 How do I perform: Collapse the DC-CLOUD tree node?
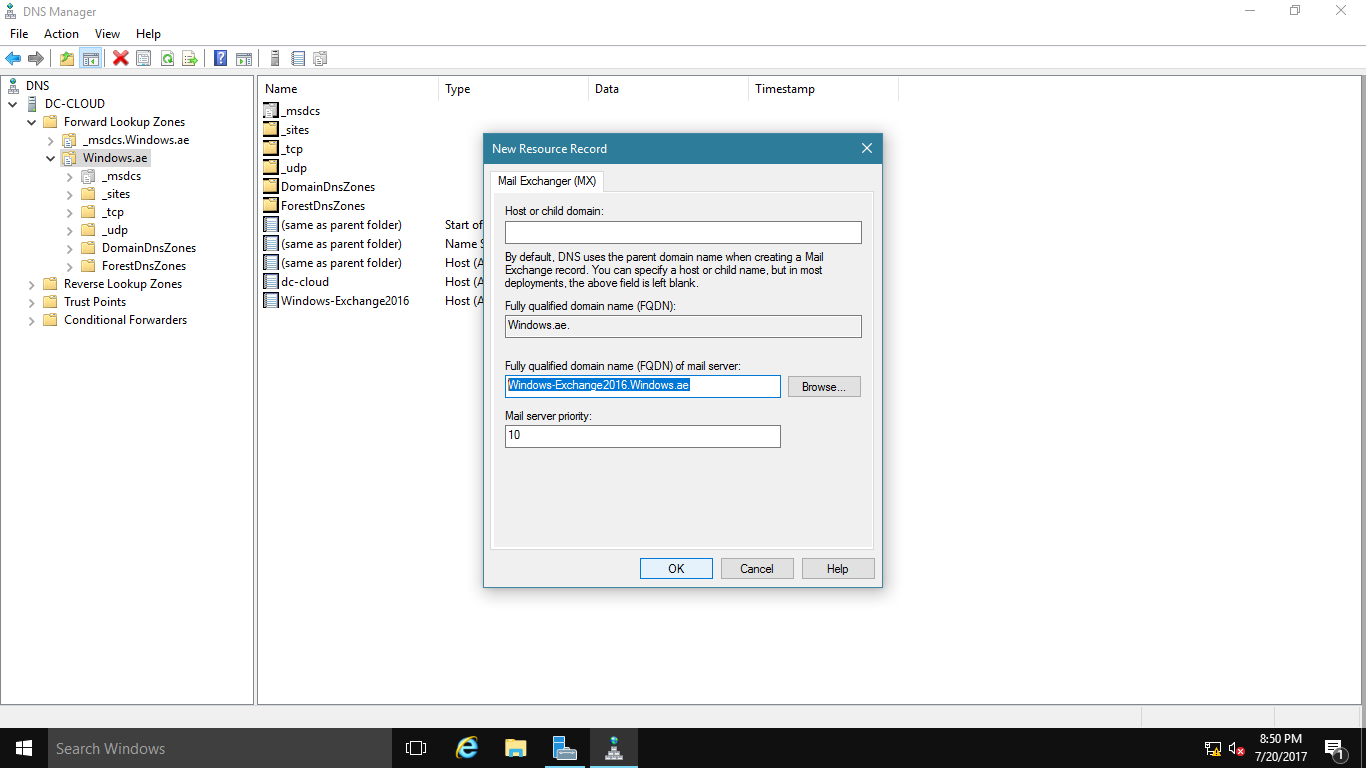tap(13, 104)
